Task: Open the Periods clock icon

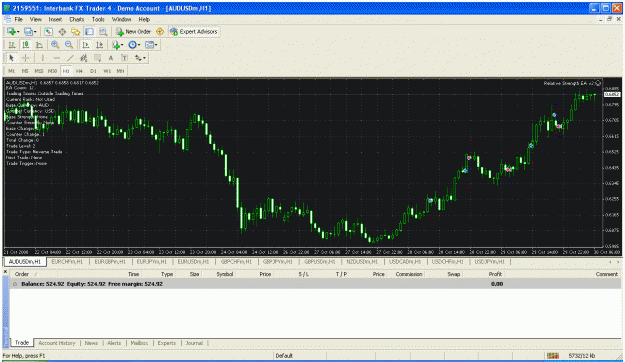Action: coord(132,45)
